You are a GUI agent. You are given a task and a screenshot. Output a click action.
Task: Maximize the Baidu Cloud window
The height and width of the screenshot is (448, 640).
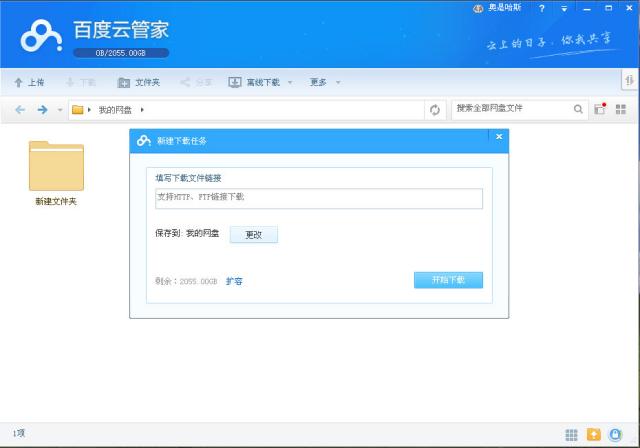point(609,8)
